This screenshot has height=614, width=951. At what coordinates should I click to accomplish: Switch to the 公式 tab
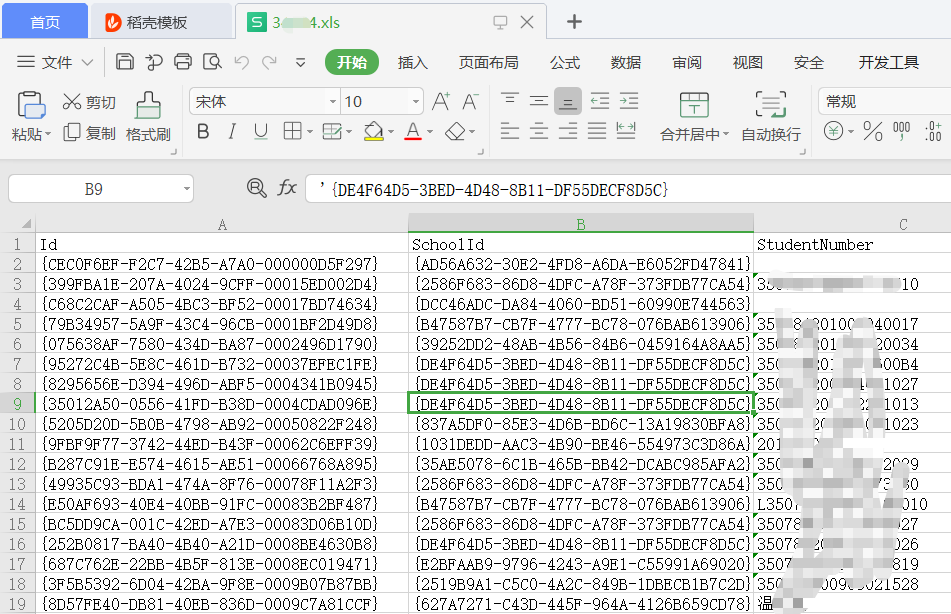pyautogui.click(x=565, y=62)
